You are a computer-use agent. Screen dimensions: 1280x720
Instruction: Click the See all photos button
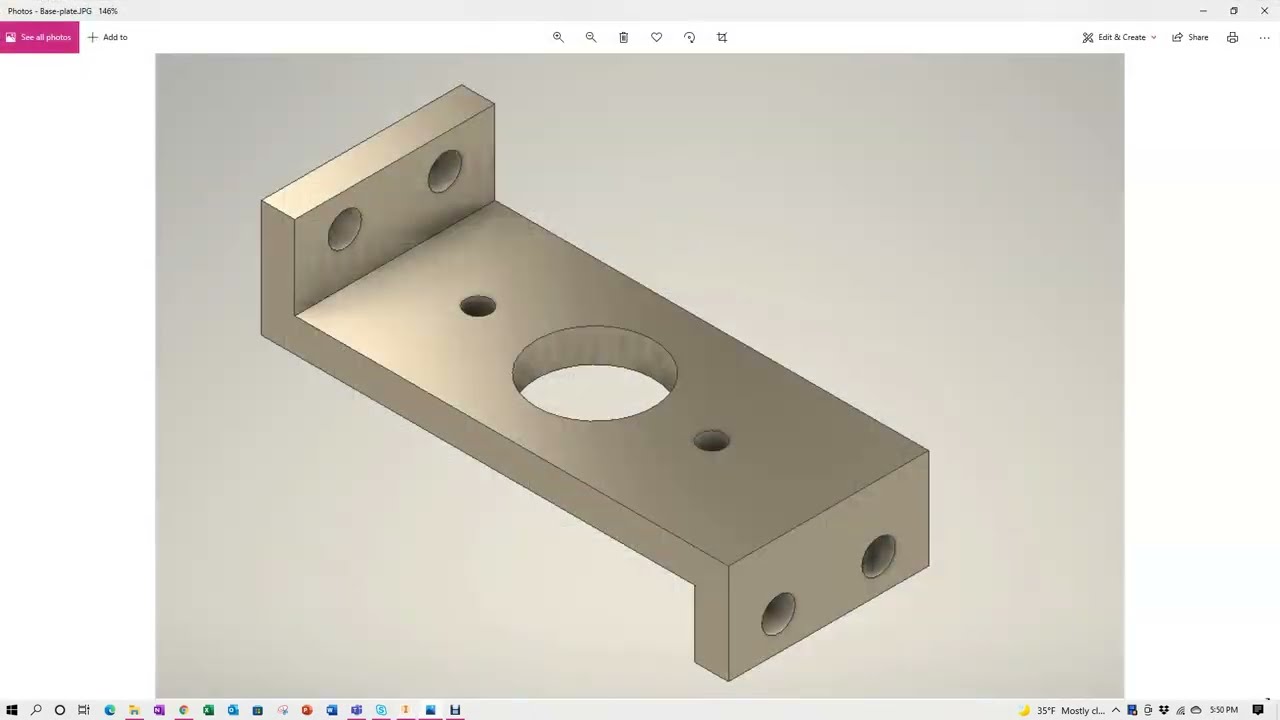[x=40, y=37]
